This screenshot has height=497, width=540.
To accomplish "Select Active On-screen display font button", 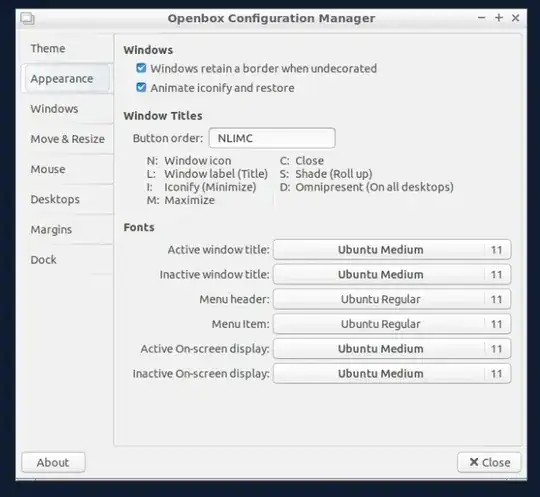I will point(392,349).
